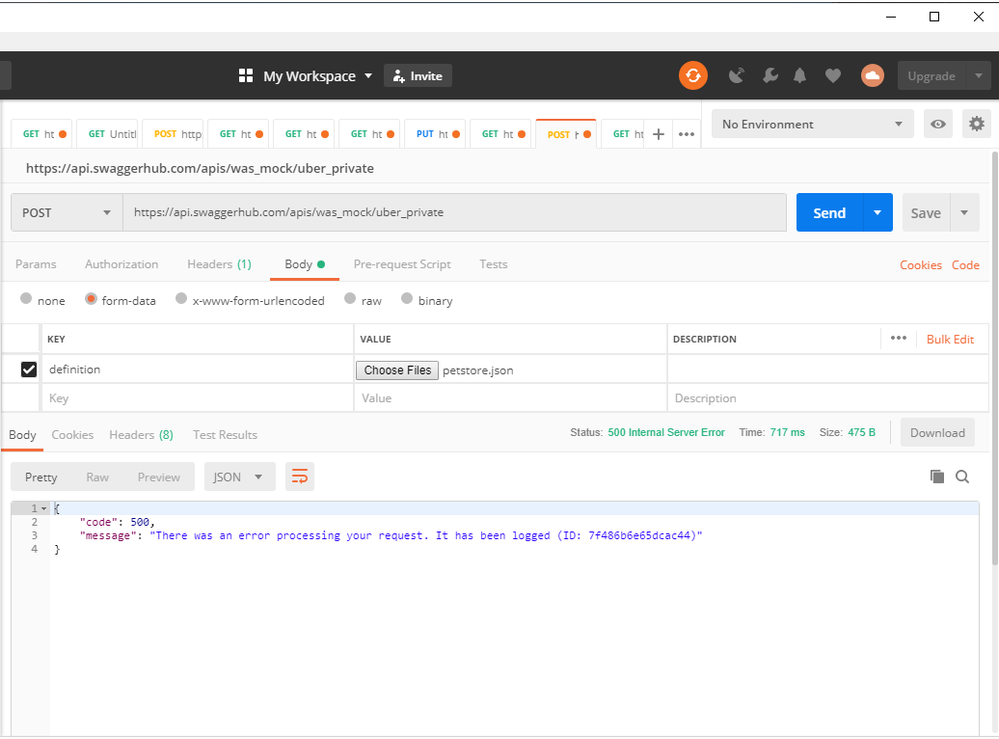Click the heart icon in header
999x739 pixels.
[x=832, y=76]
